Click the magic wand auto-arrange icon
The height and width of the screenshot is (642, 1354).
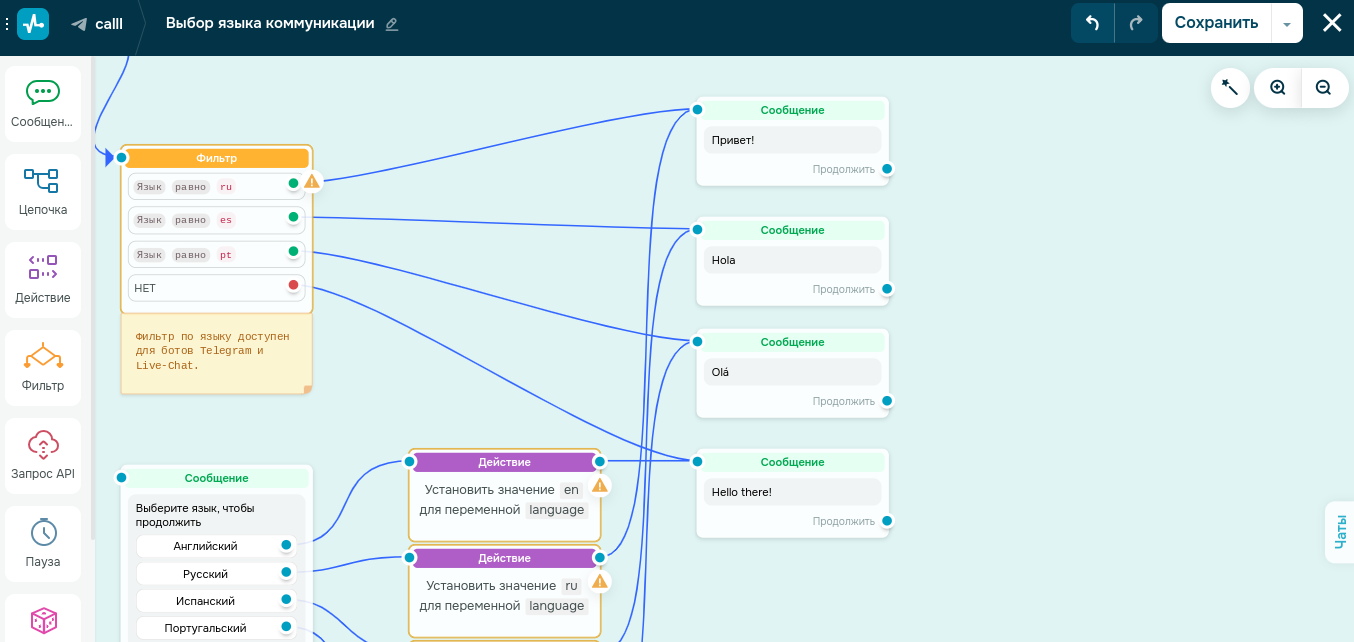click(1230, 88)
